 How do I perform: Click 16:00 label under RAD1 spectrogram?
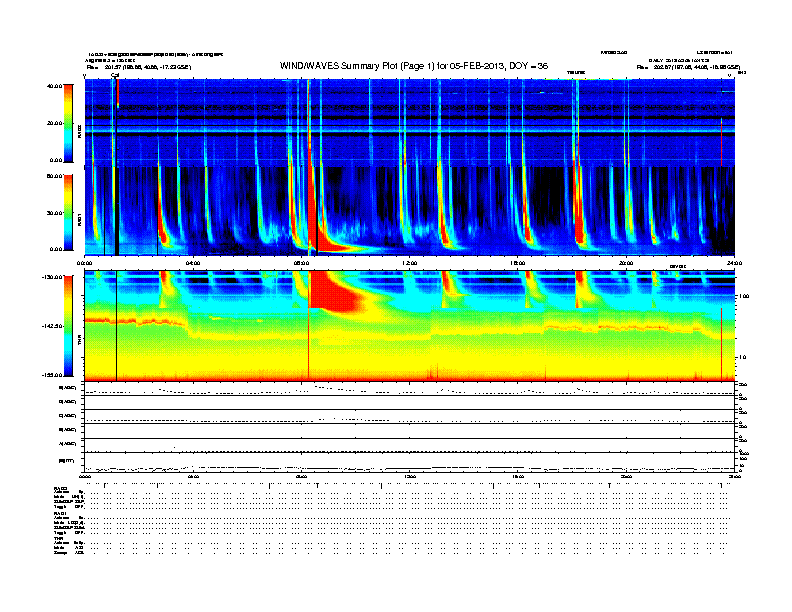518,263
